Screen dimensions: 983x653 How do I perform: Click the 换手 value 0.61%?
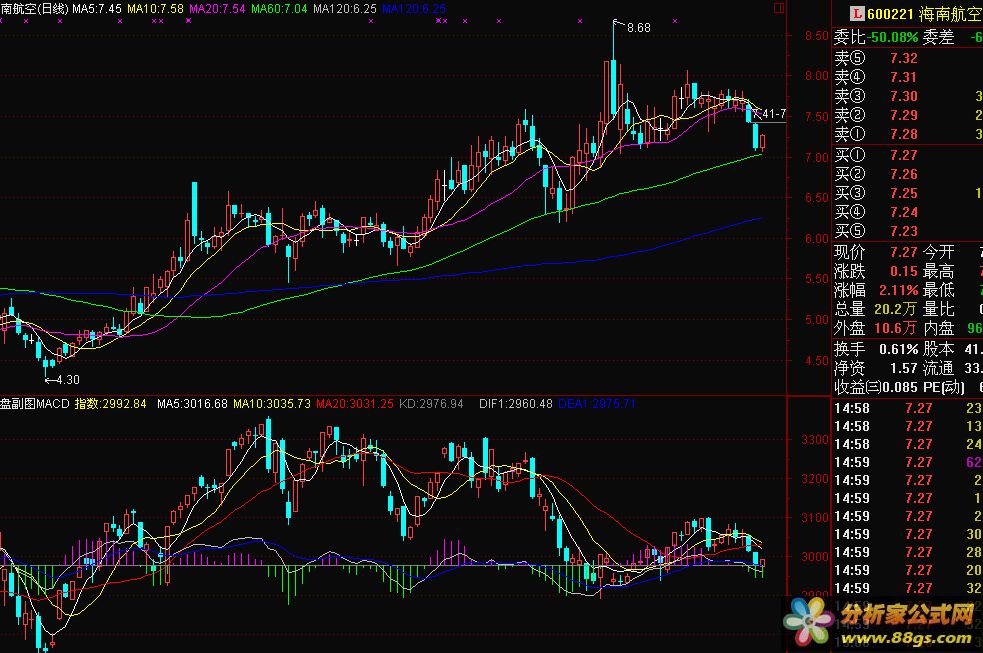click(898, 349)
